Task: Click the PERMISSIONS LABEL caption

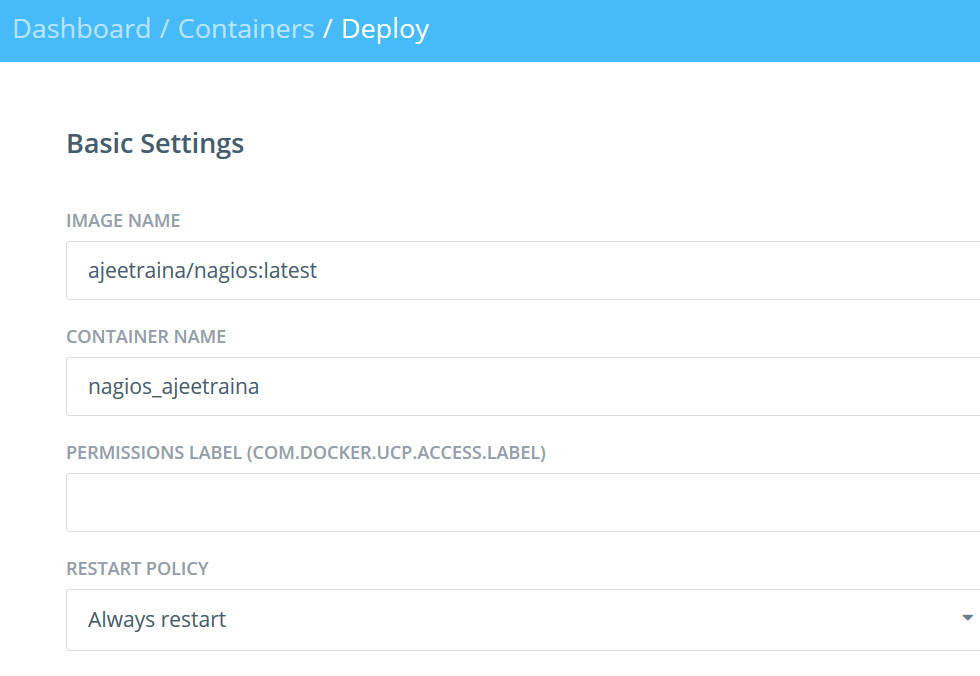Action: click(306, 452)
